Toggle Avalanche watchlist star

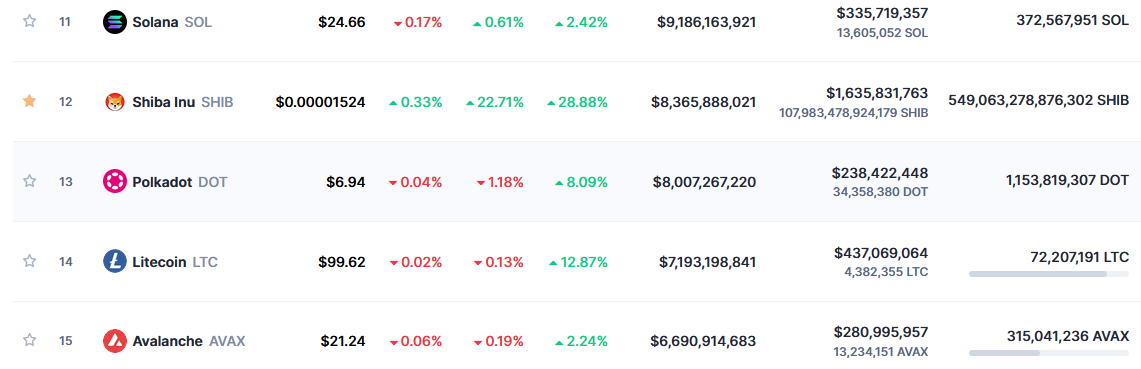pos(29,340)
